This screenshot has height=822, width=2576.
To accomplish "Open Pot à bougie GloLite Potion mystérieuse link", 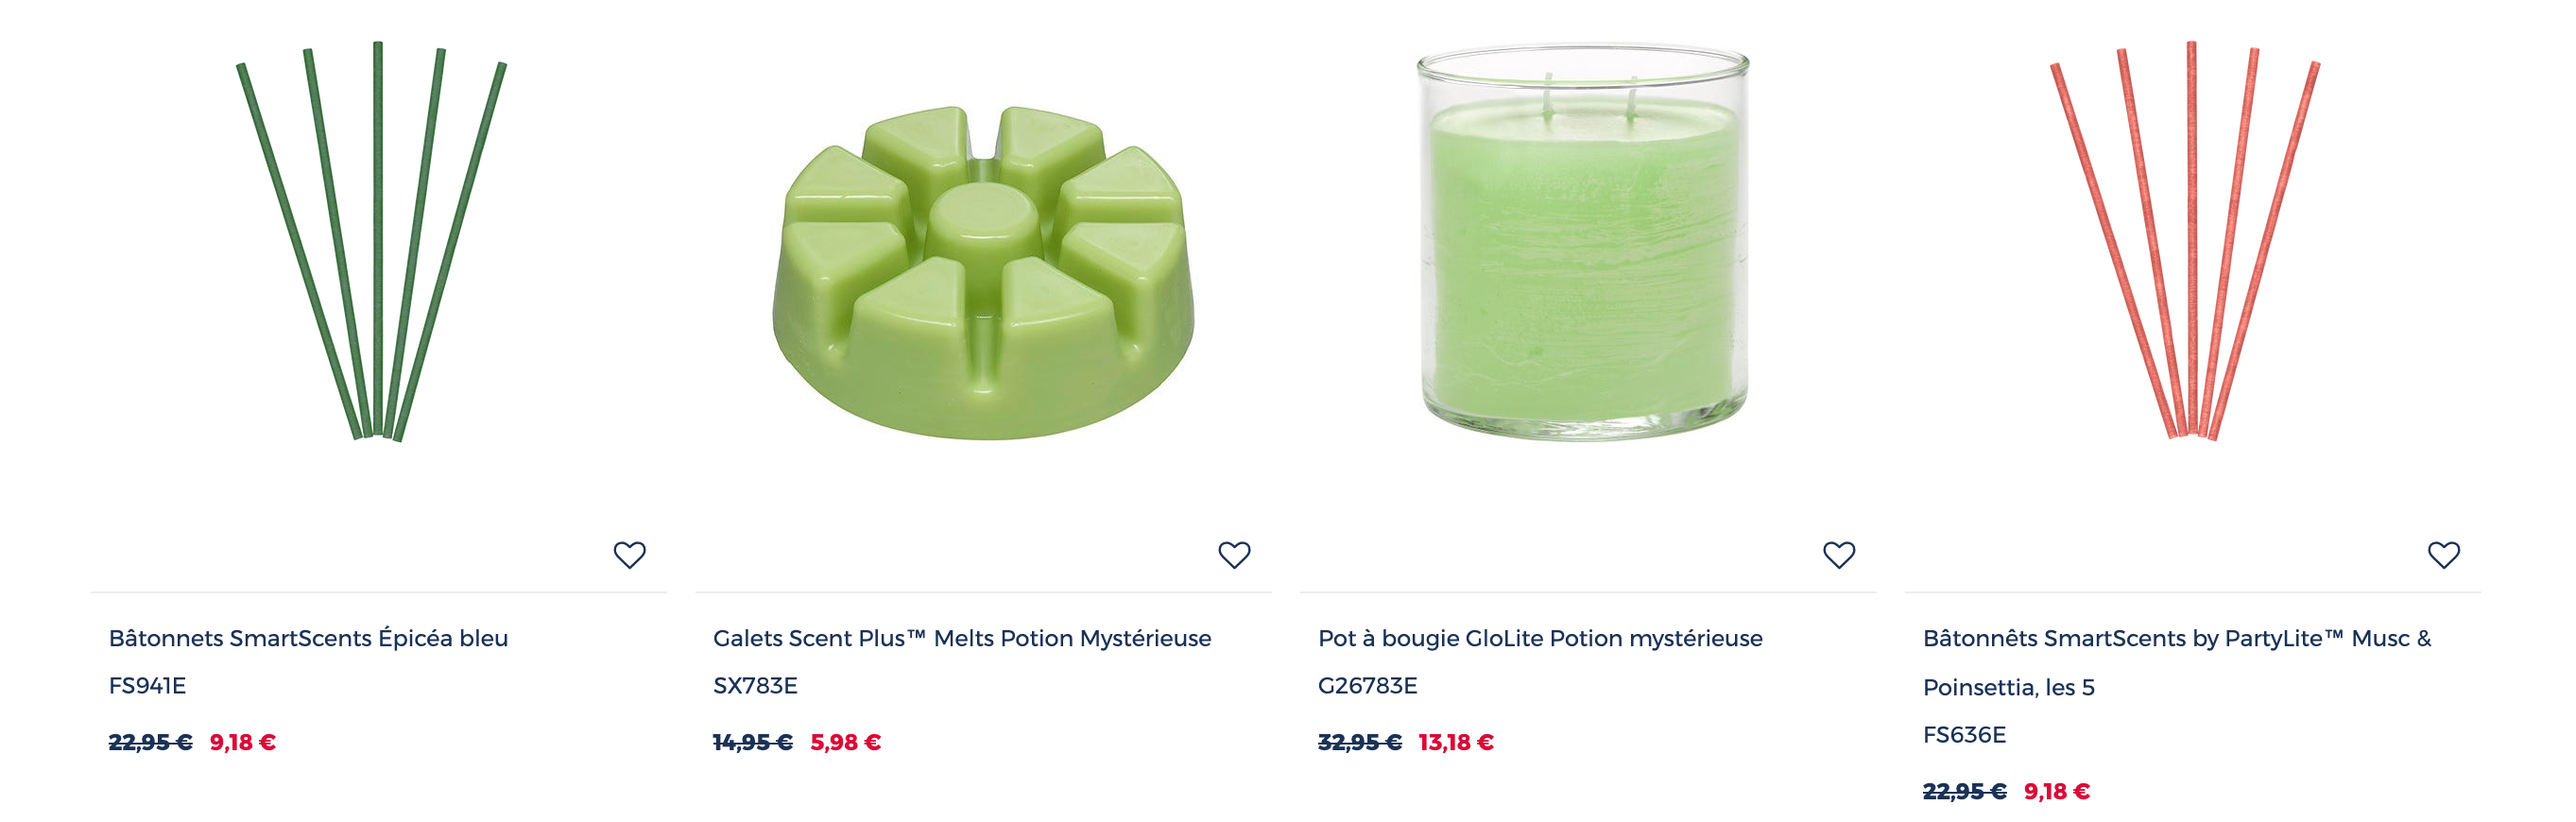I will click(x=1540, y=638).
